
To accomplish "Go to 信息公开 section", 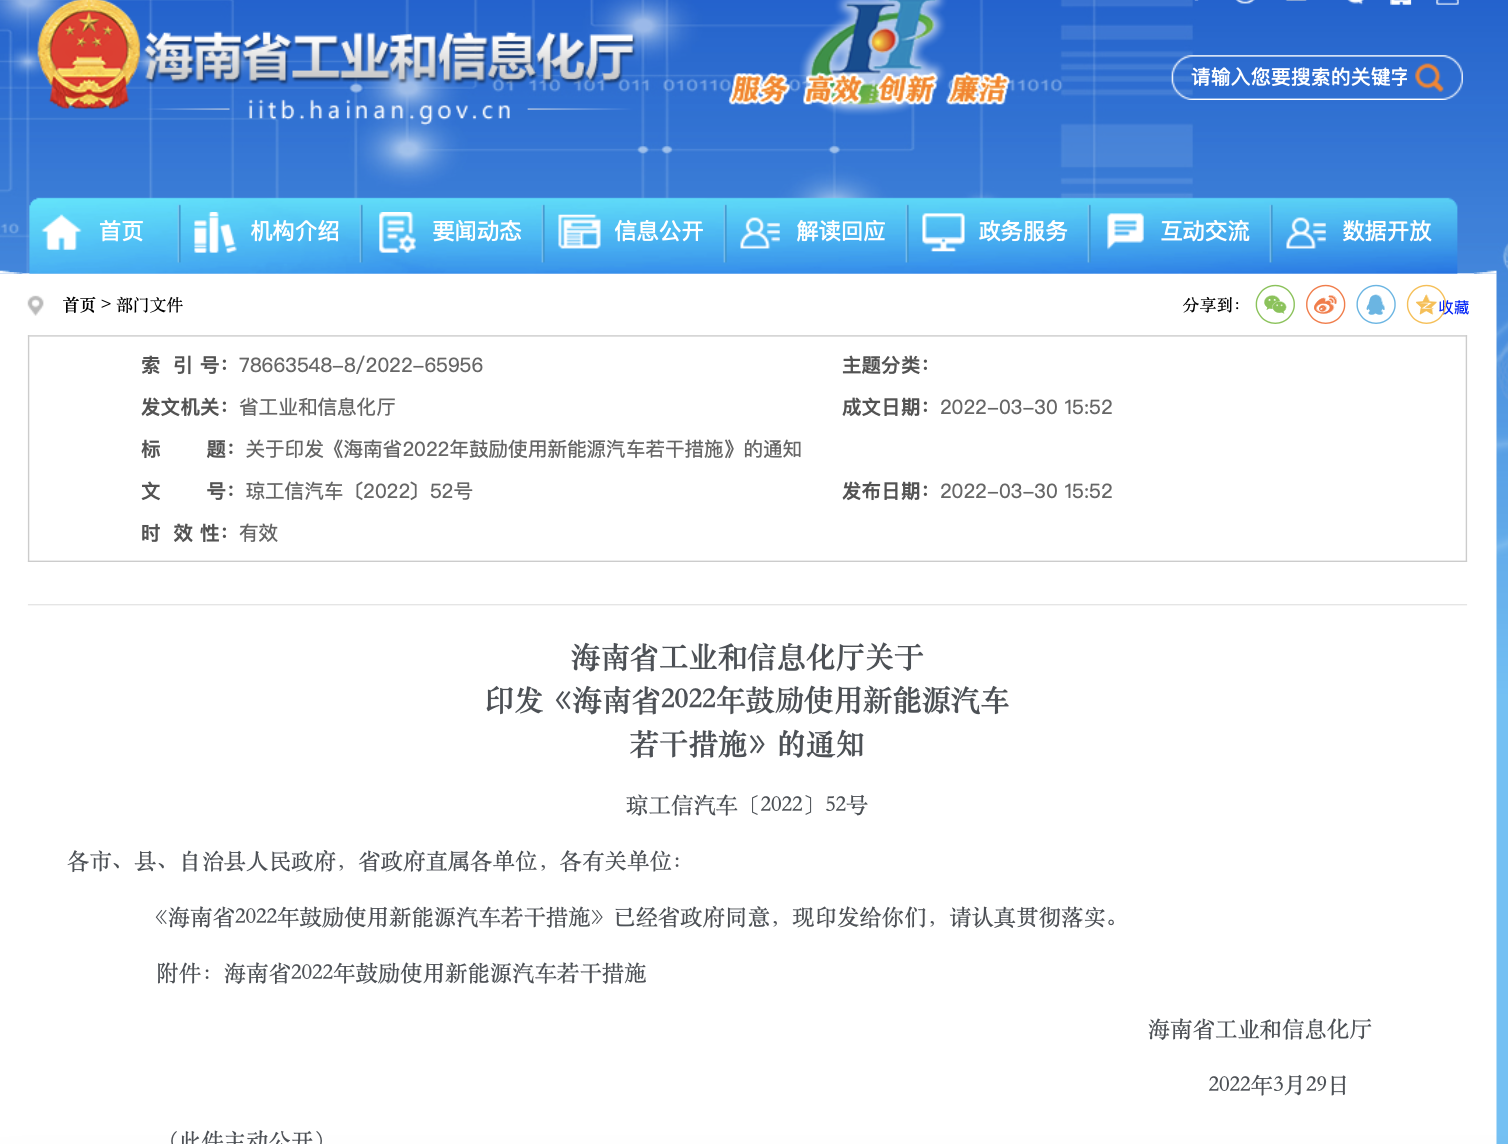I will (658, 232).
